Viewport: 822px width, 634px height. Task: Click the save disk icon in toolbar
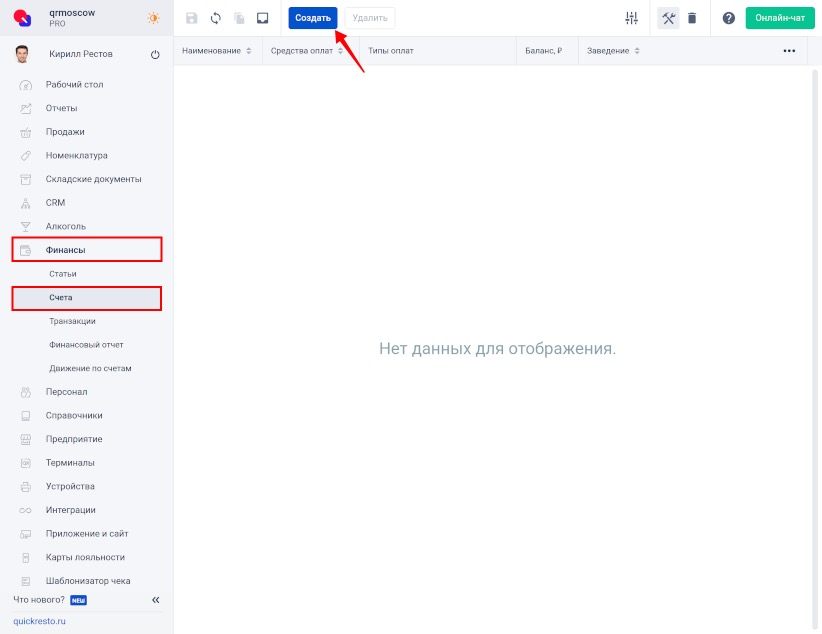coord(192,18)
